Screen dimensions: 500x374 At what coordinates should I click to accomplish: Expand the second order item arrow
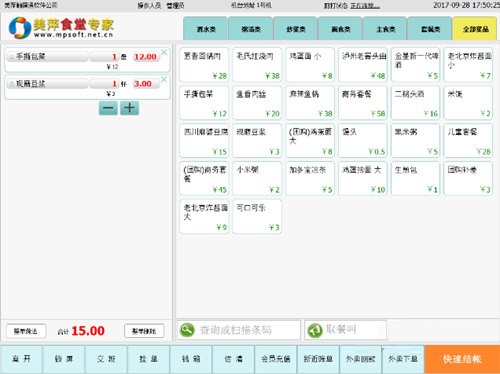[x=11, y=84]
